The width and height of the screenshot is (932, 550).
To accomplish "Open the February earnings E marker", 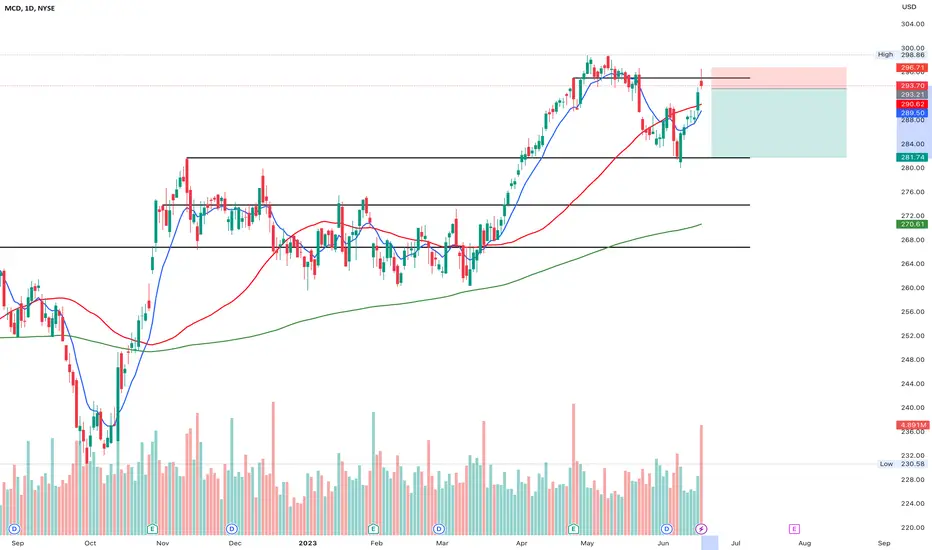I will tap(373, 529).
